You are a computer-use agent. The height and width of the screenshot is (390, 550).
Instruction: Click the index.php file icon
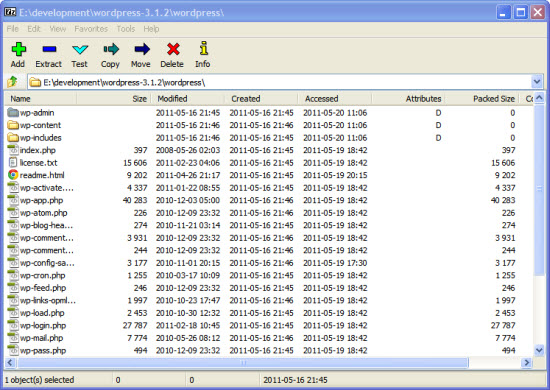pyautogui.click(x=13, y=150)
